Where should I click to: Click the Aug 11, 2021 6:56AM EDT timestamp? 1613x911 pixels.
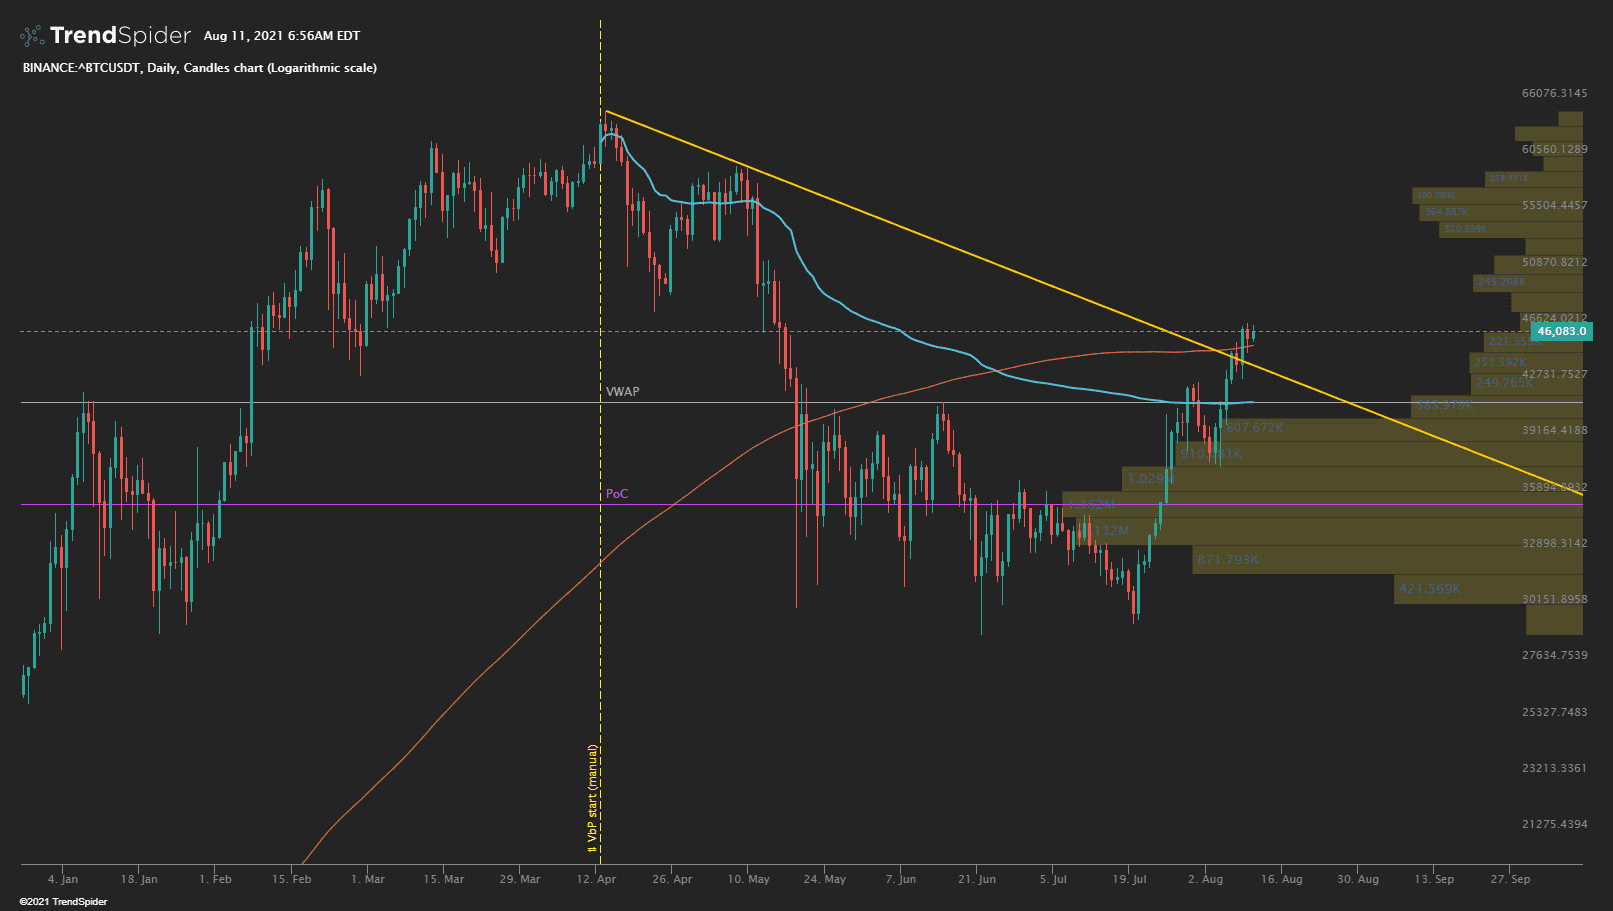tap(282, 35)
